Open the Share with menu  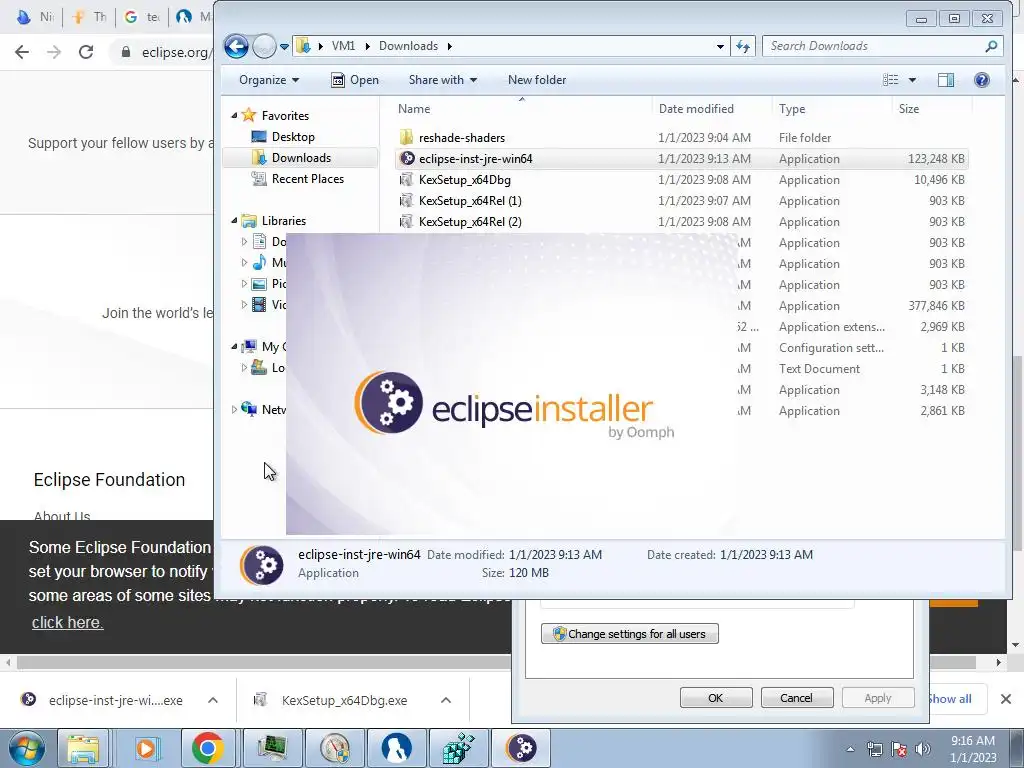pos(442,80)
